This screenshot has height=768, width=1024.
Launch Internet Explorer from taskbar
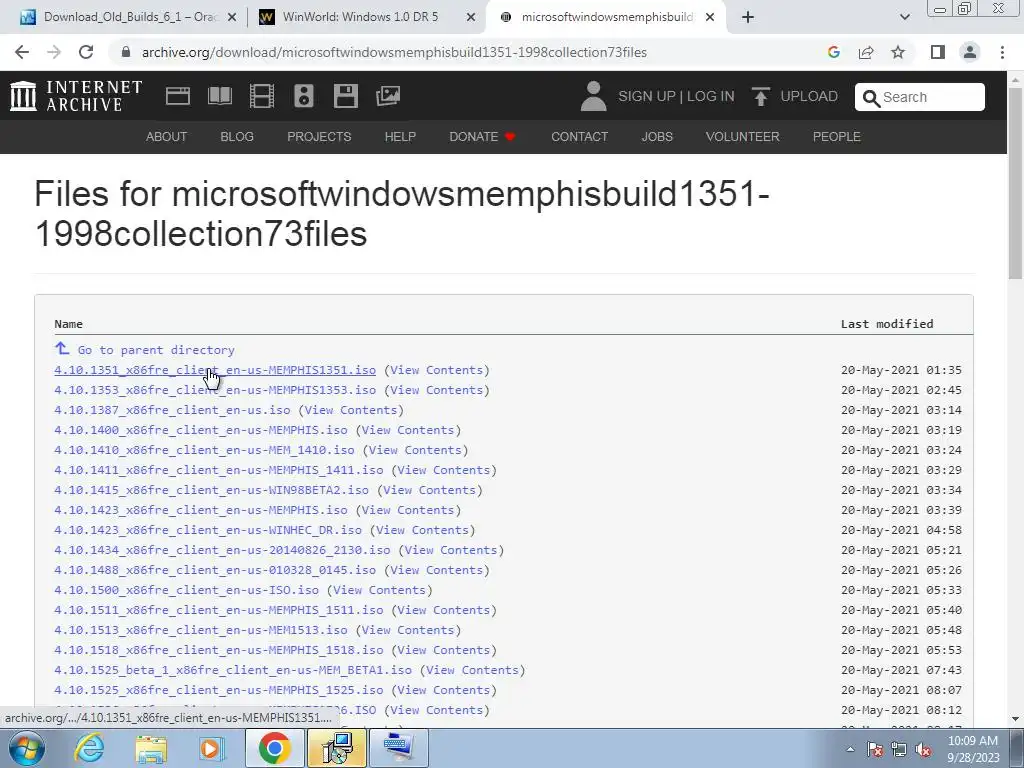(x=89, y=748)
